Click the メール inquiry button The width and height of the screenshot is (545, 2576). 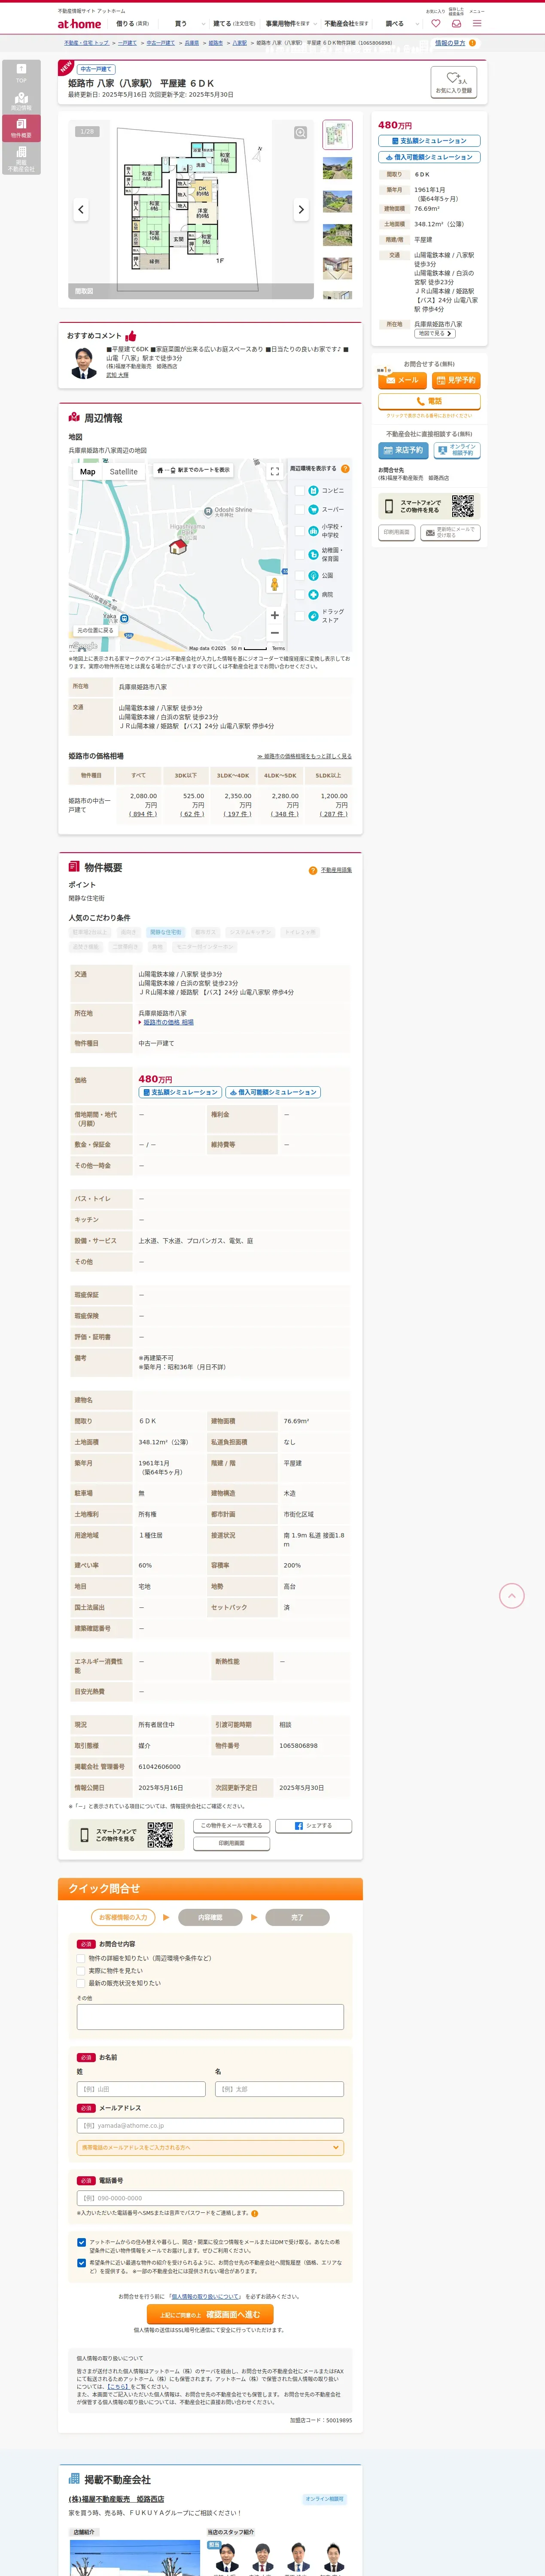pos(402,380)
